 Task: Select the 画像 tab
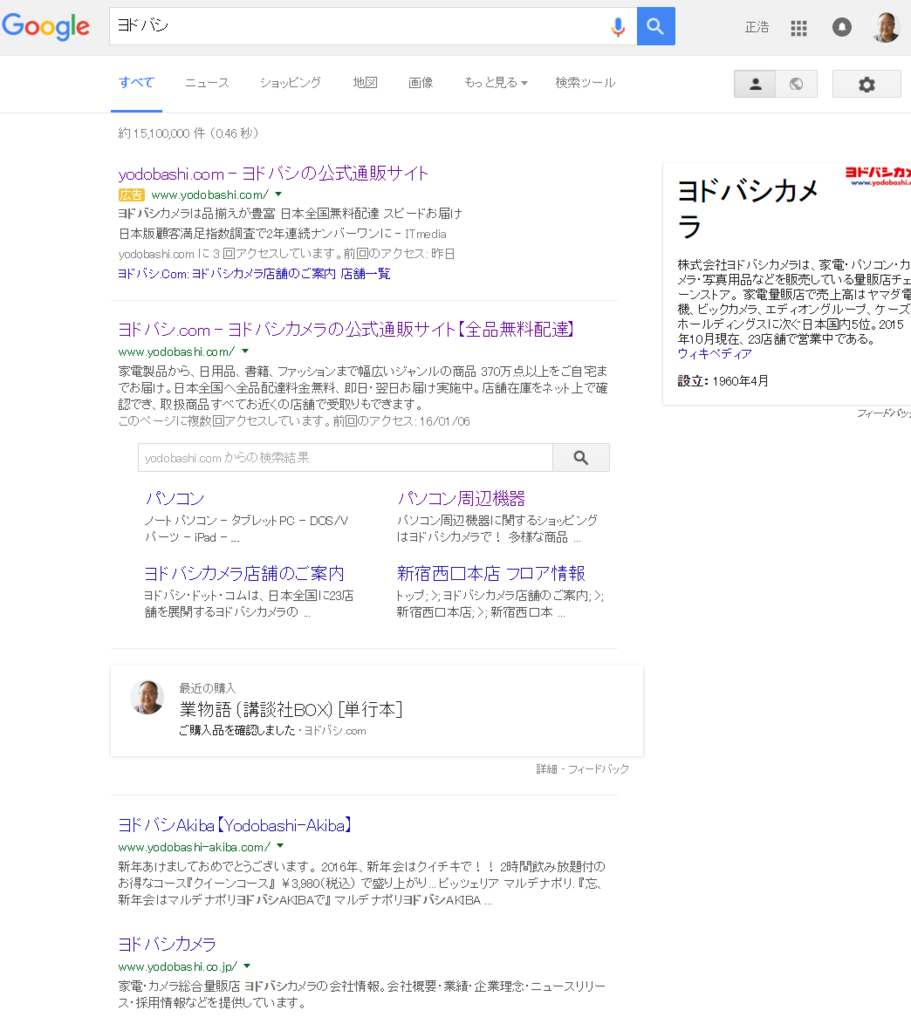[421, 82]
